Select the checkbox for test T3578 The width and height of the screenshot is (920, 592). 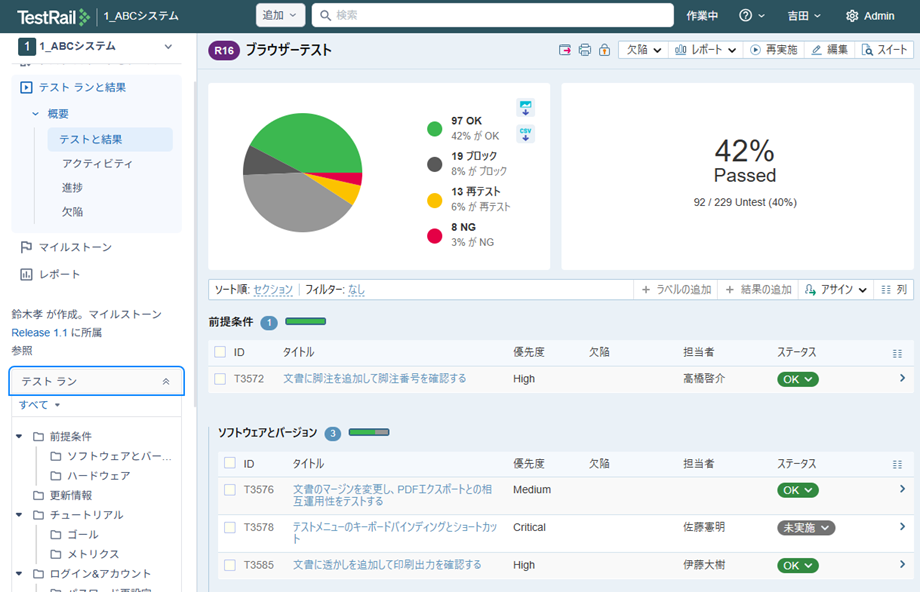[x=230, y=527]
